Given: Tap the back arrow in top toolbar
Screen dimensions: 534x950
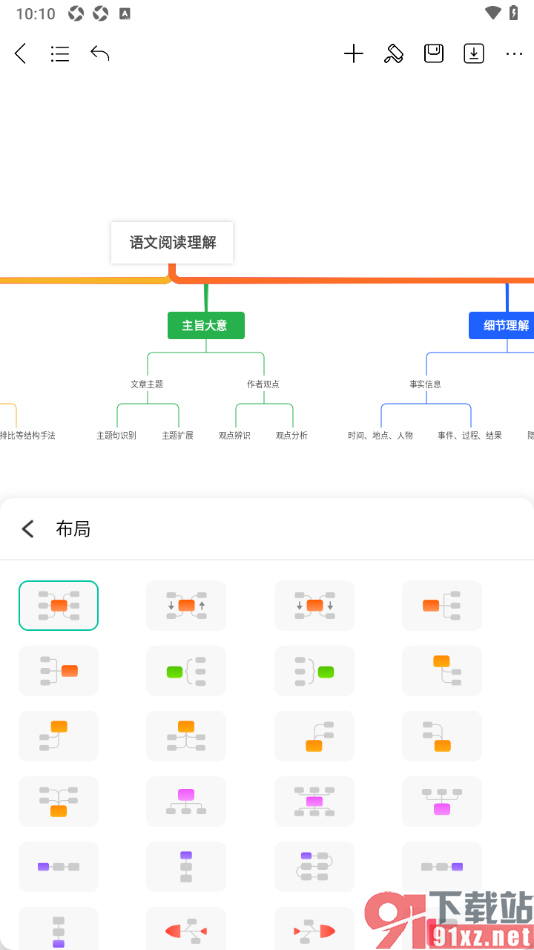Looking at the screenshot, I should click(21, 54).
